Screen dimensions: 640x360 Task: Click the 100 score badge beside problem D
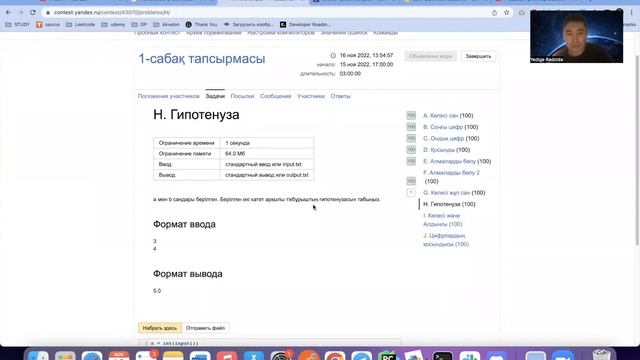click(411, 150)
